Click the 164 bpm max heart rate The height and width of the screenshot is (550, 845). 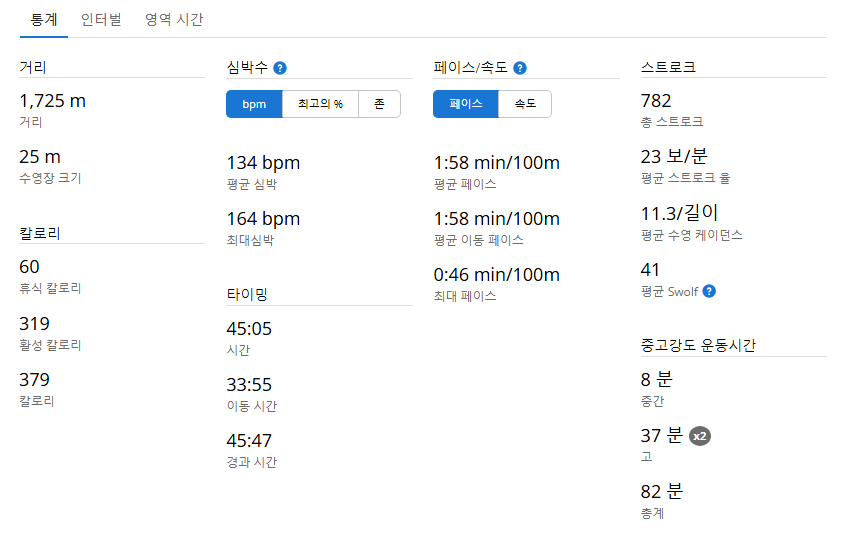(263, 219)
